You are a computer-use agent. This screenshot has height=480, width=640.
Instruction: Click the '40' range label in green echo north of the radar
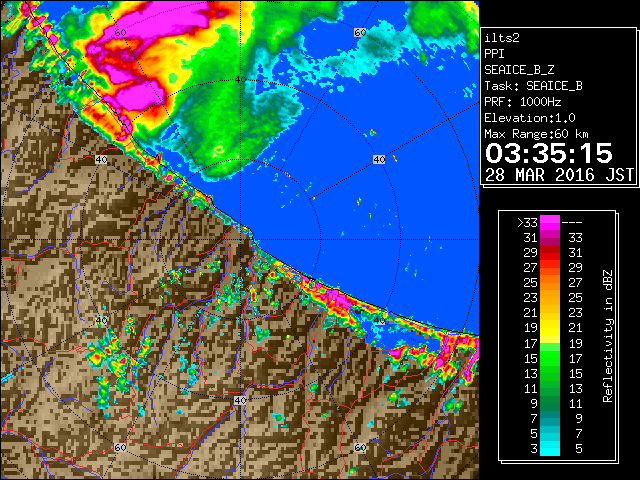click(x=240, y=80)
